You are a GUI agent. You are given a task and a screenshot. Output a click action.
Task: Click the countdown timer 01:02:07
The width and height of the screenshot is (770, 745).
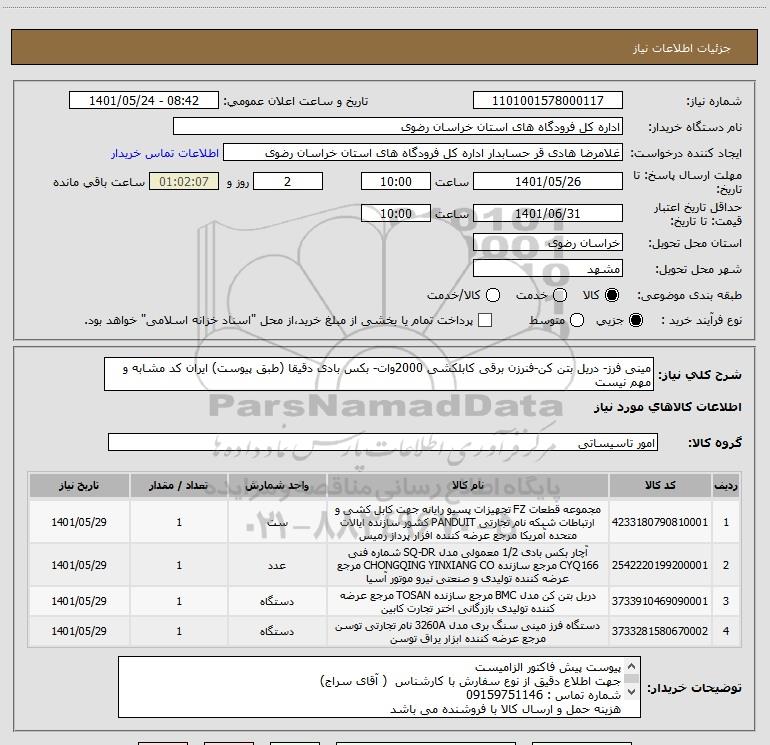[184, 181]
